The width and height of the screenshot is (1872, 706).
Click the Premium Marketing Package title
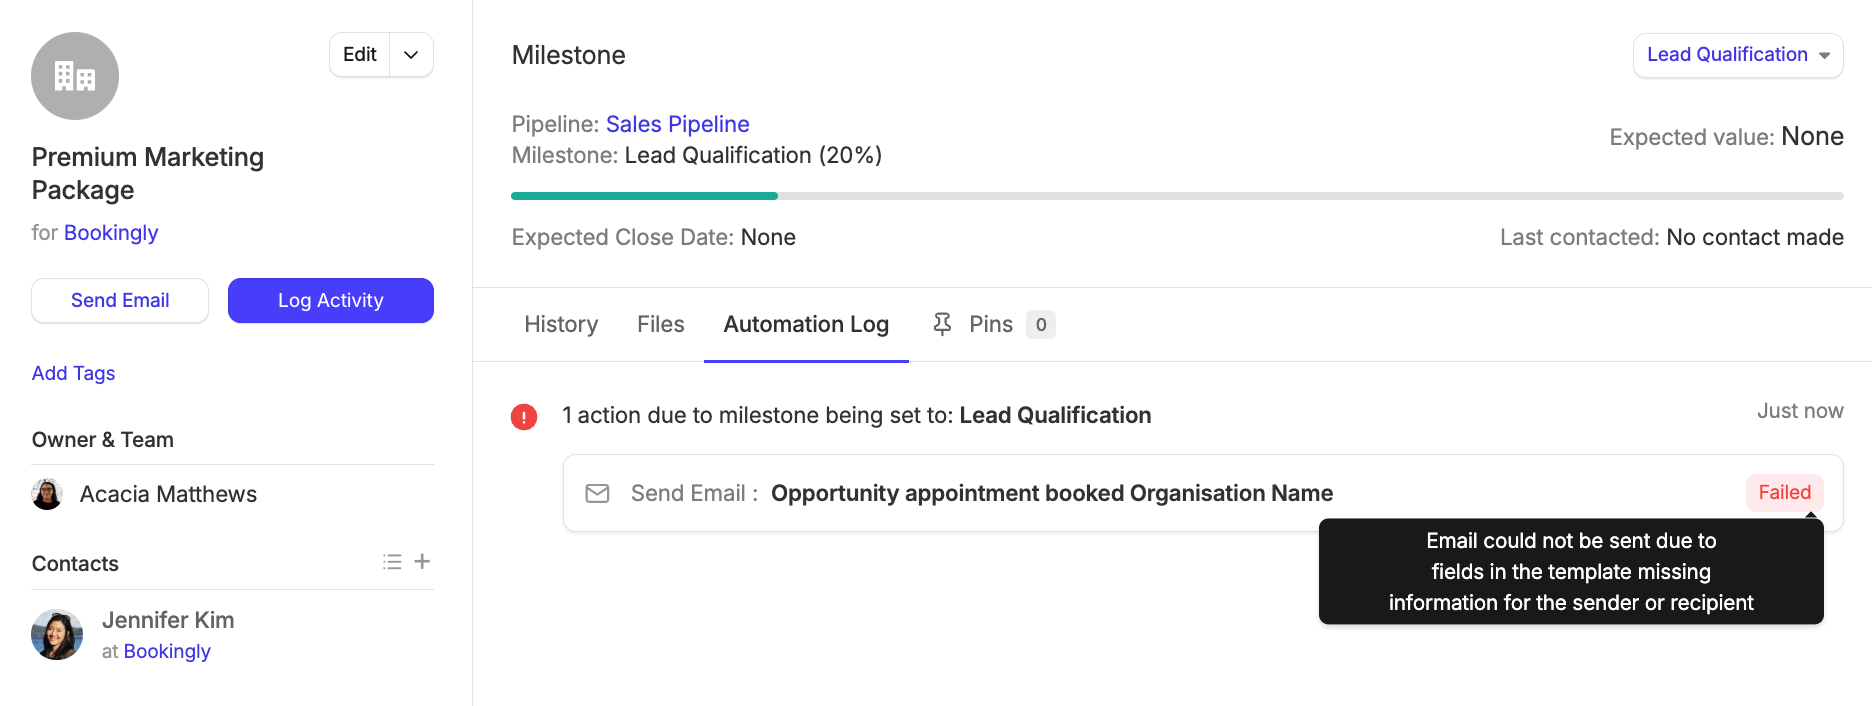(x=148, y=173)
